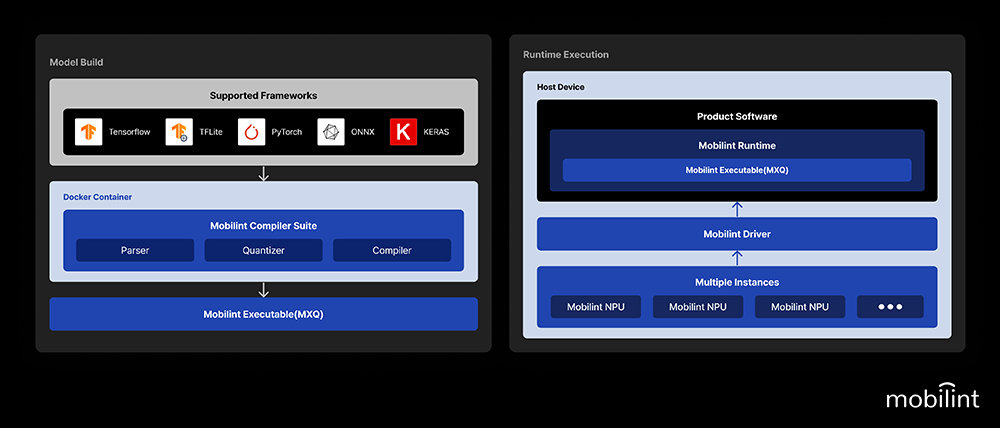Click the Tensorflow logo icon
The width and height of the screenshot is (1000, 428).
tap(89, 132)
